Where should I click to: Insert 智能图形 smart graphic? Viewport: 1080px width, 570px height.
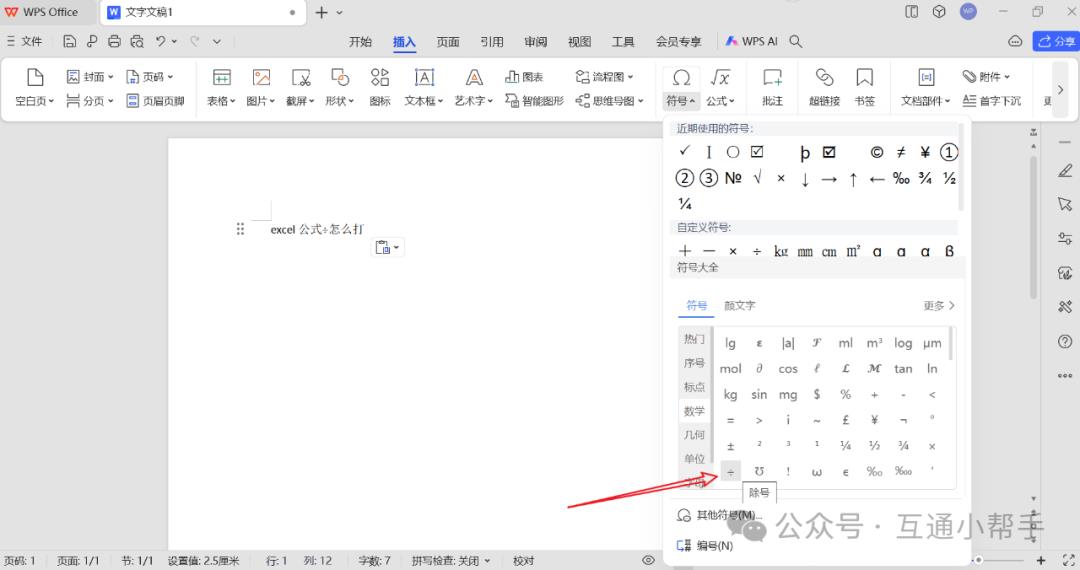click(x=534, y=101)
